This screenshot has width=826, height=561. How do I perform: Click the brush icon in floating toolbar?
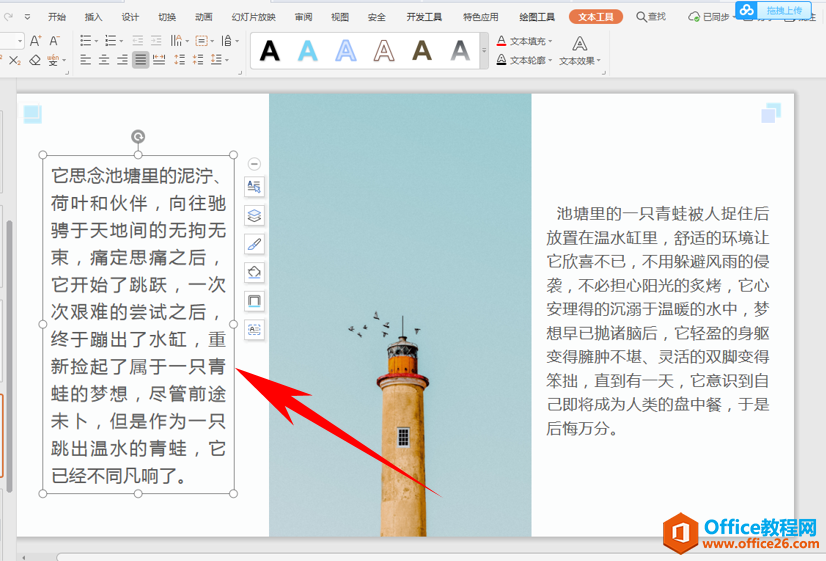click(254, 244)
